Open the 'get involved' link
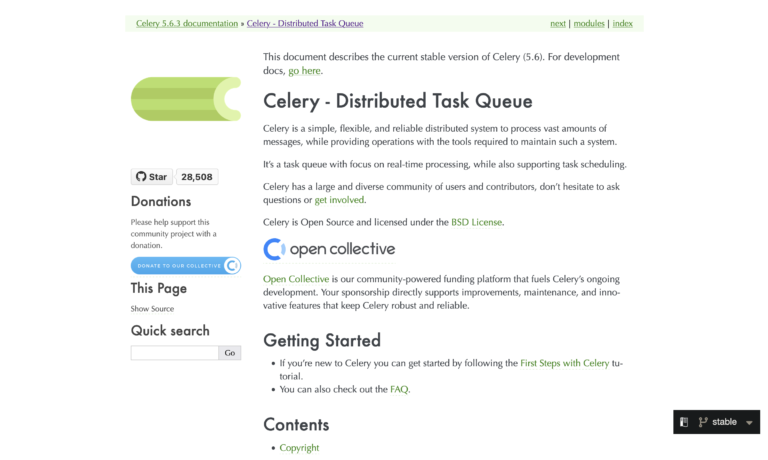The width and height of the screenshot is (768, 460). pyautogui.click(x=339, y=200)
